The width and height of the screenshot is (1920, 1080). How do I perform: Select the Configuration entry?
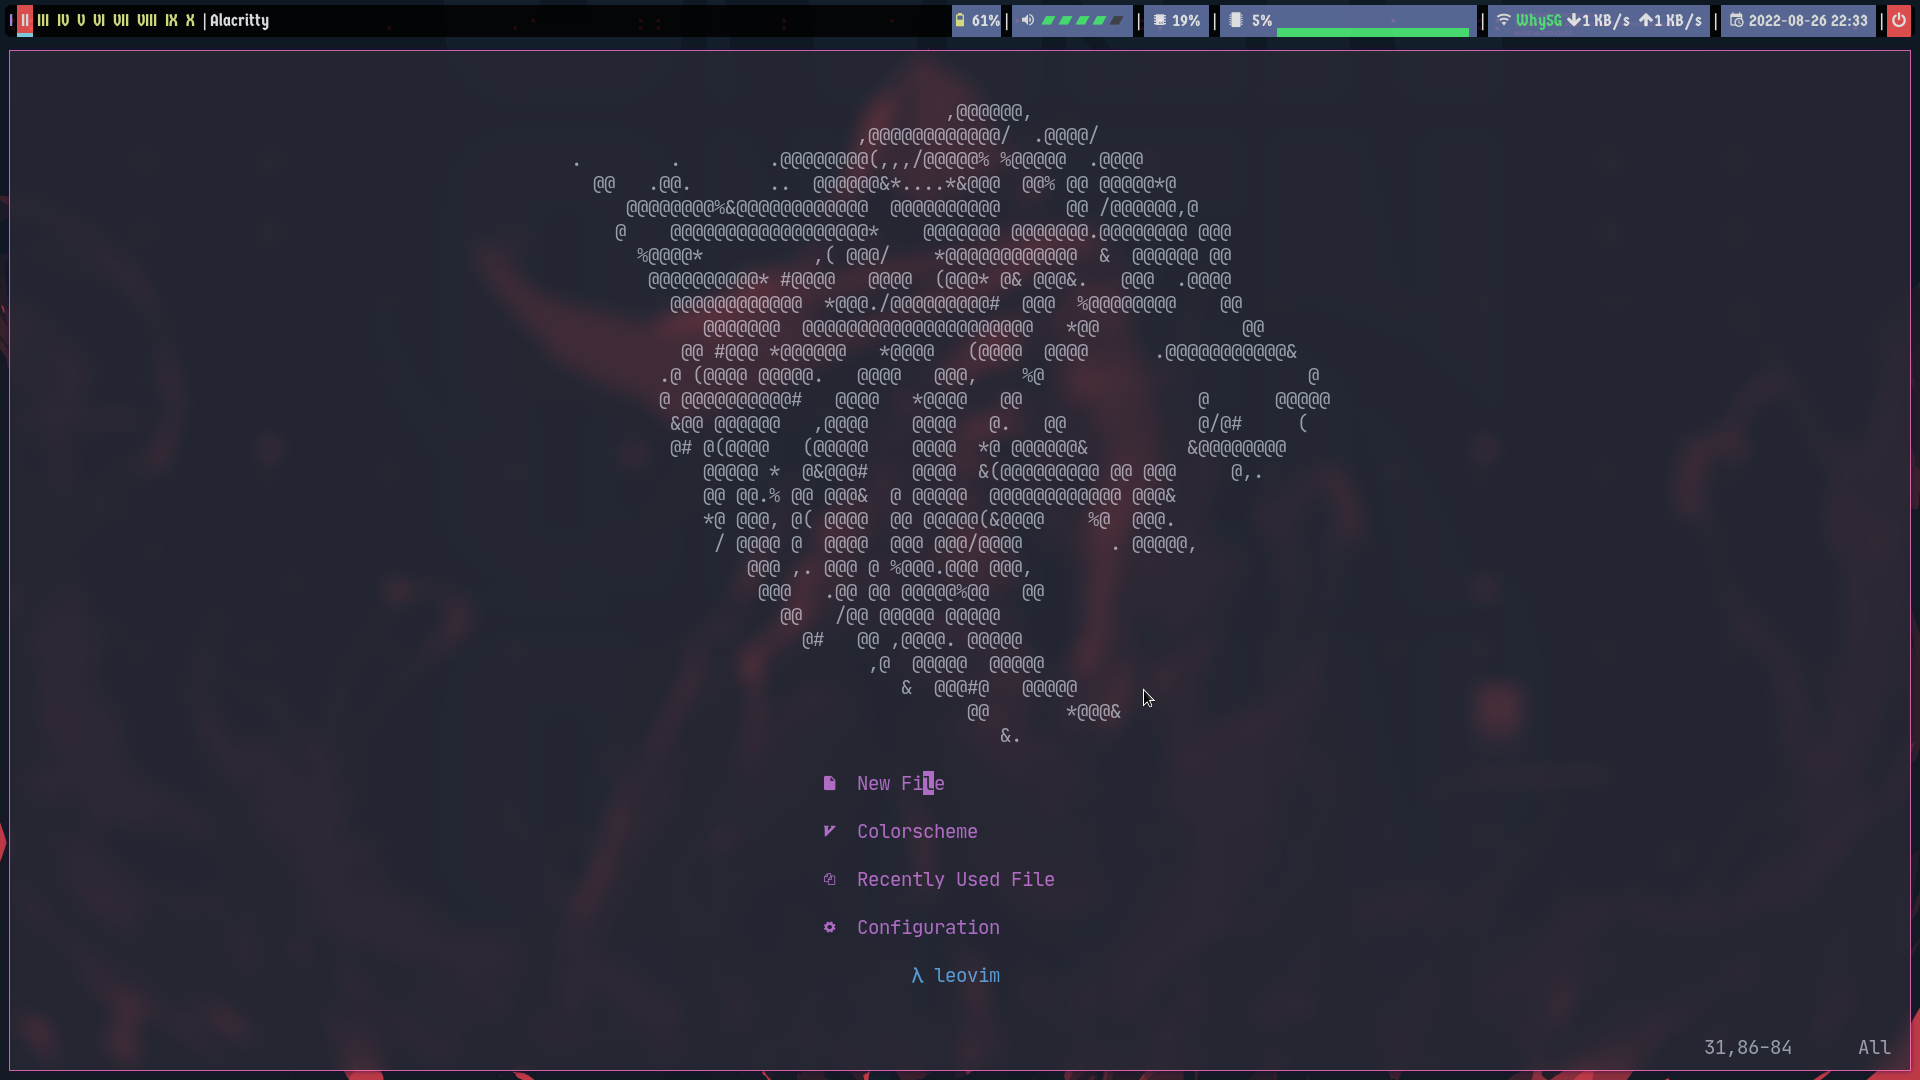click(x=927, y=927)
